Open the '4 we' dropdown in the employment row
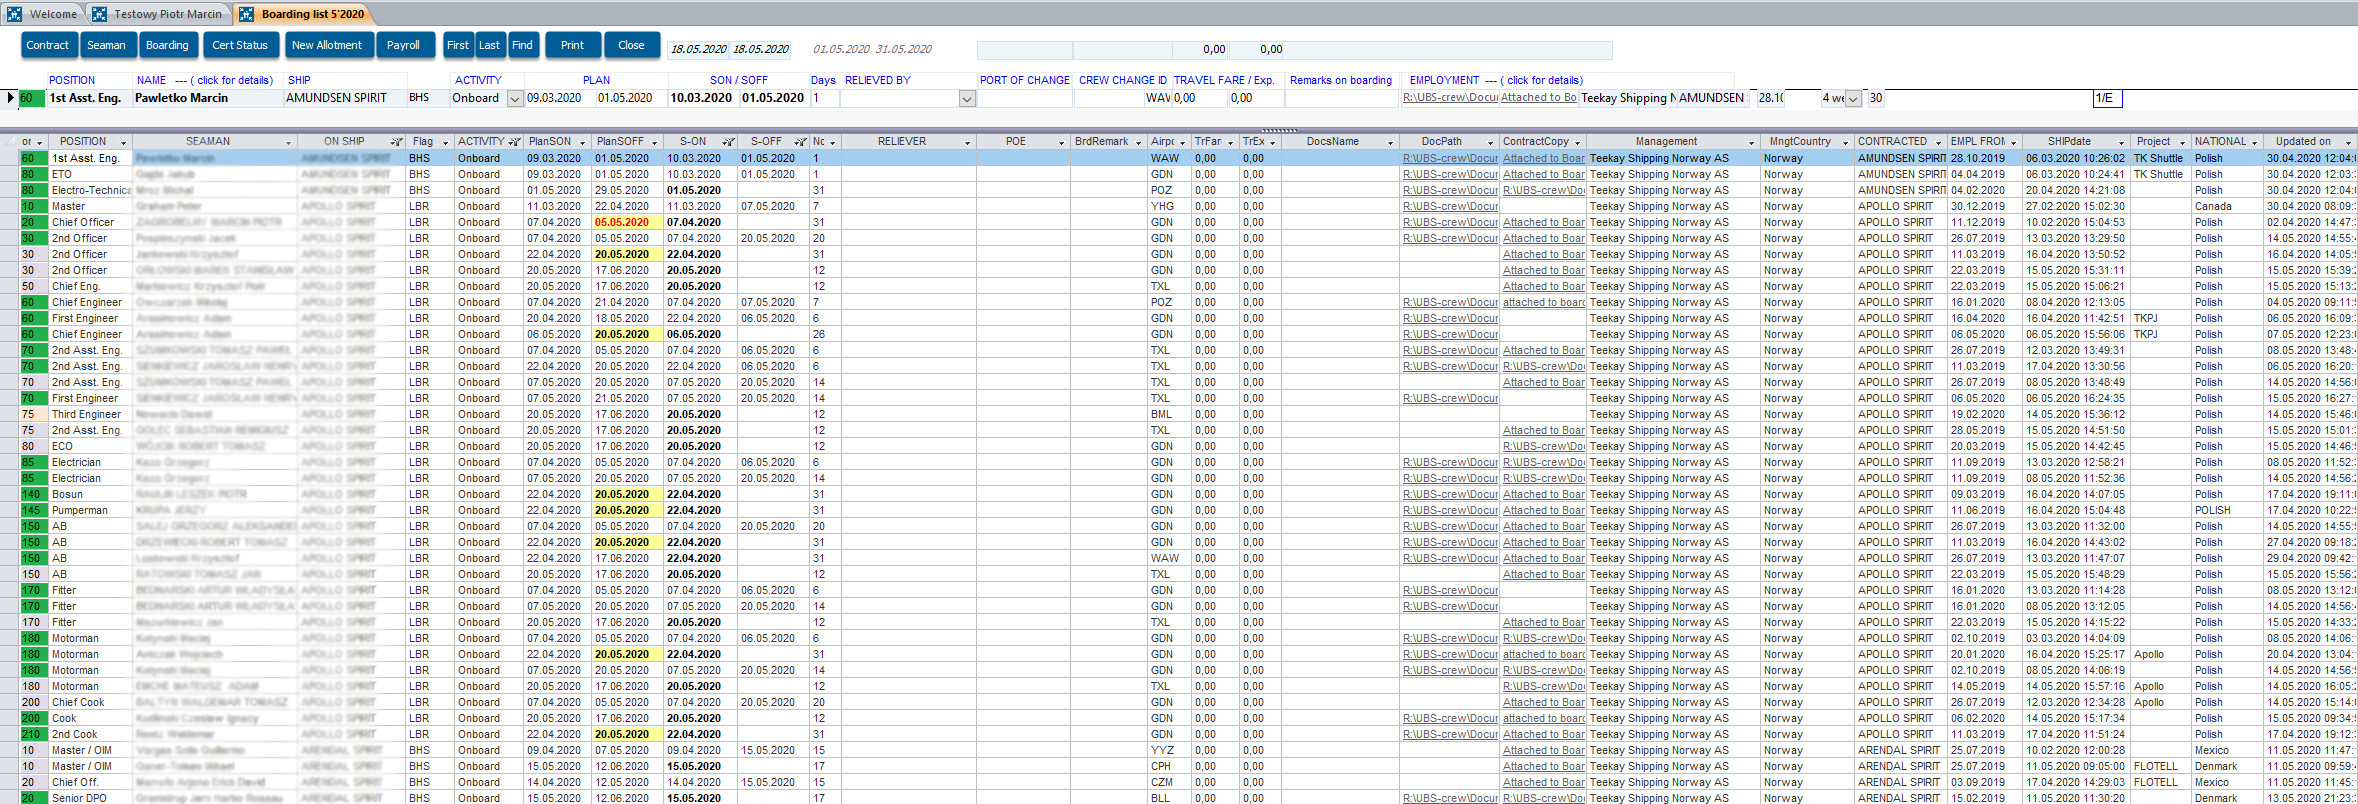Image resolution: width=2358 pixels, height=804 pixels. tap(1853, 99)
